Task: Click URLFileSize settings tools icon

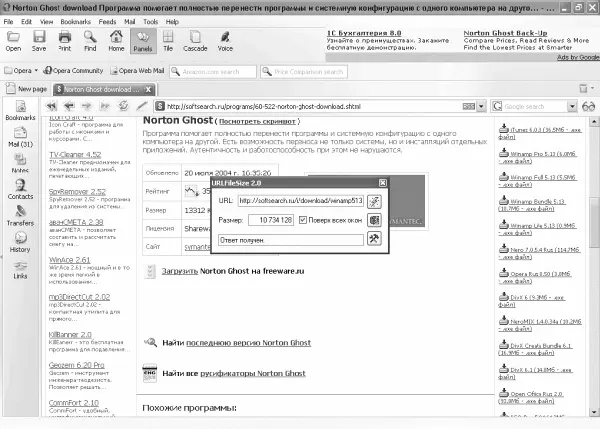Action: tap(374, 238)
